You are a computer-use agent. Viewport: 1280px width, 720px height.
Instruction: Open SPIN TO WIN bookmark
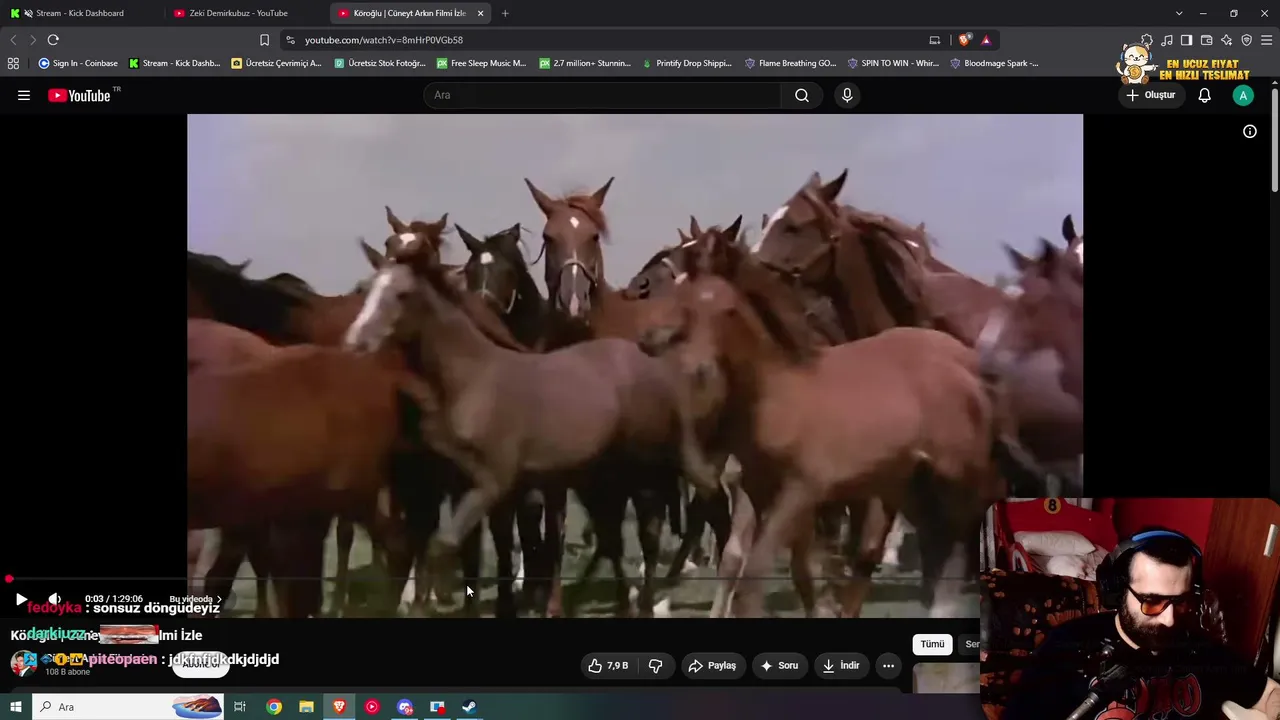893,63
